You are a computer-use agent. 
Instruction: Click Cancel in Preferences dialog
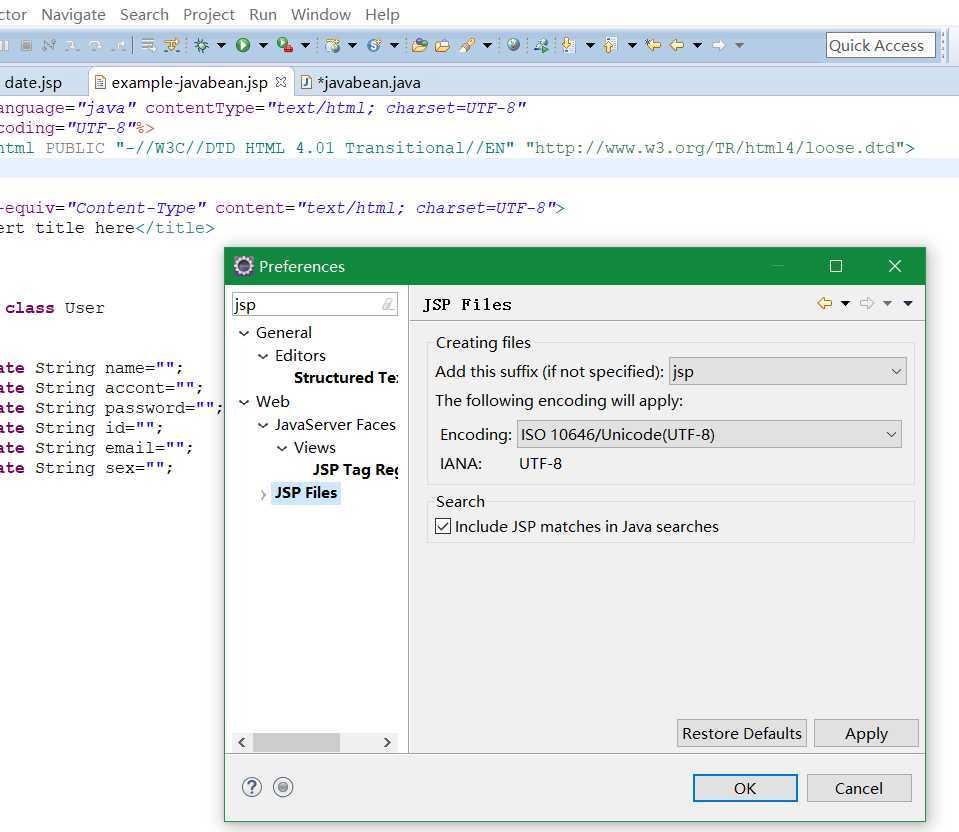(x=859, y=788)
